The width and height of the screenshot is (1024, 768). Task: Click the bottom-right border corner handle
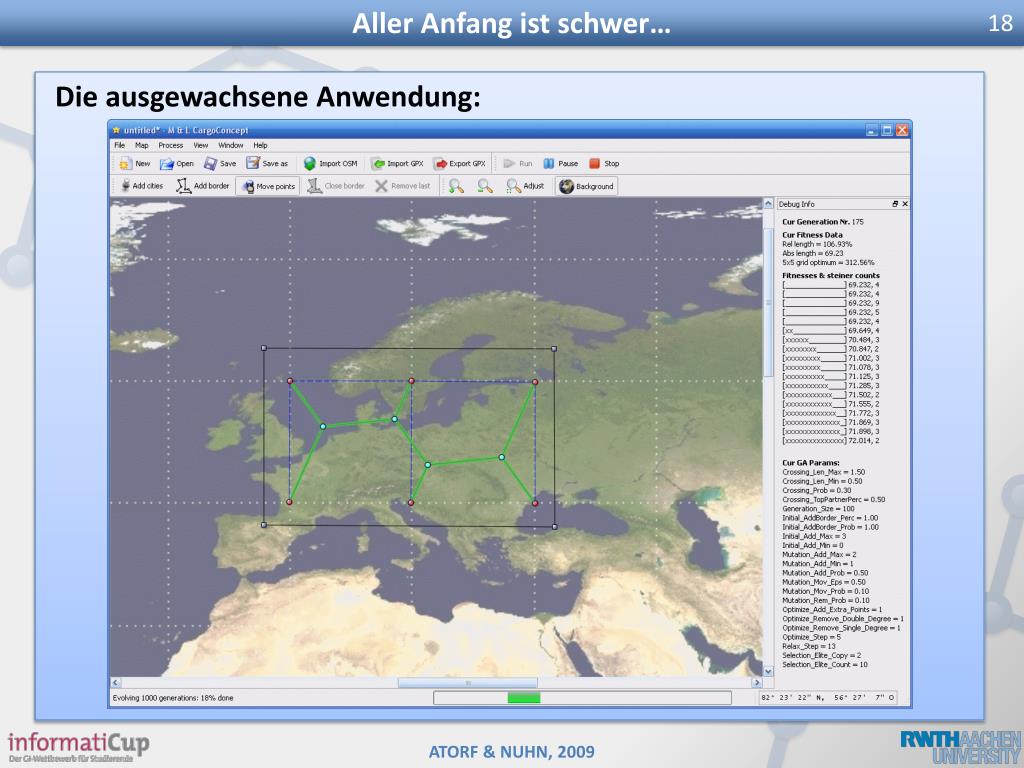click(554, 526)
